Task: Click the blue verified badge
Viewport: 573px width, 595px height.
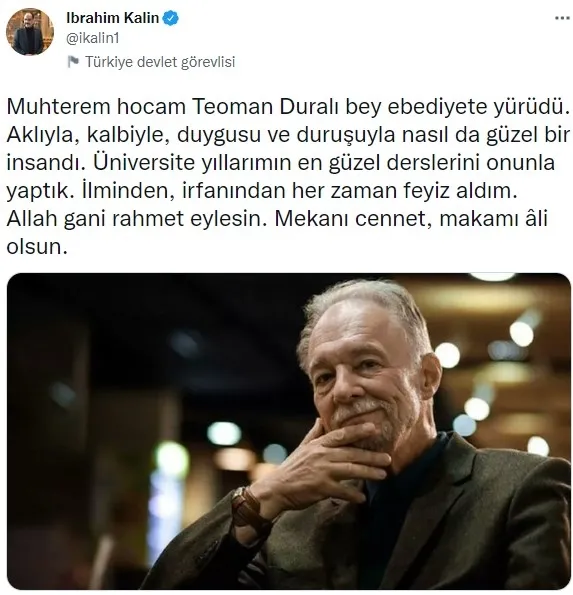Action: tap(171, 18)
